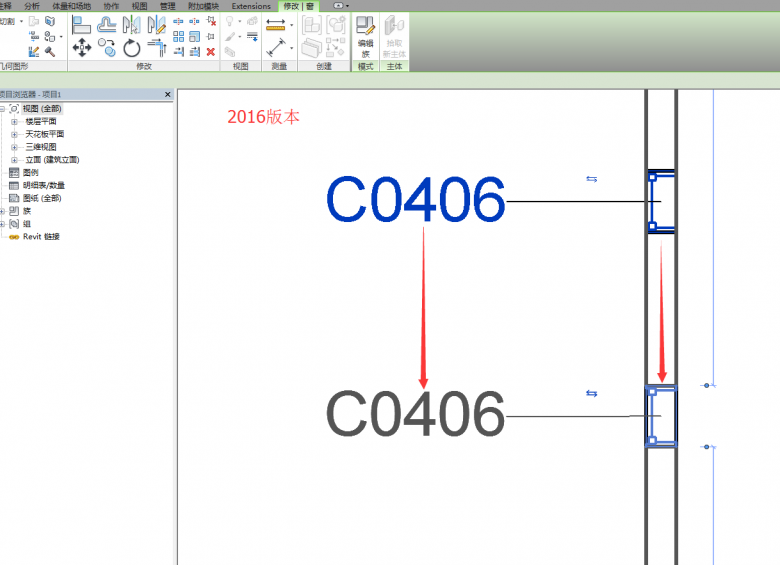
Task: Close the project browser panel
Action: (168, 94)
